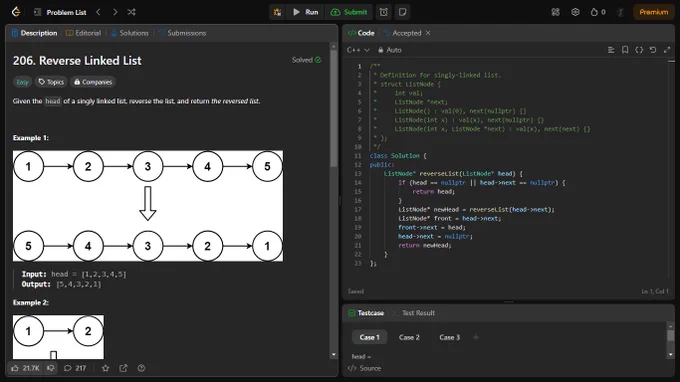Click the LeetCode logo icon
Image resolution: width=680 pixels, height=382 pixels.
point(16,12)
